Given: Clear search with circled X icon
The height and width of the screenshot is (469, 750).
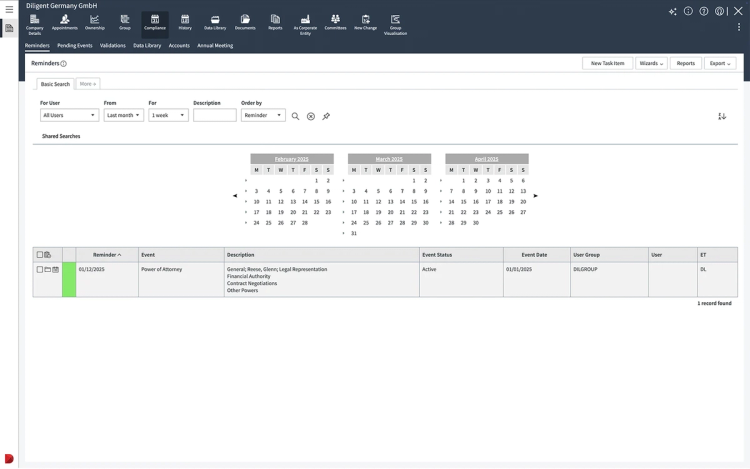Looking at the screenshot, I should click(311, 116).
